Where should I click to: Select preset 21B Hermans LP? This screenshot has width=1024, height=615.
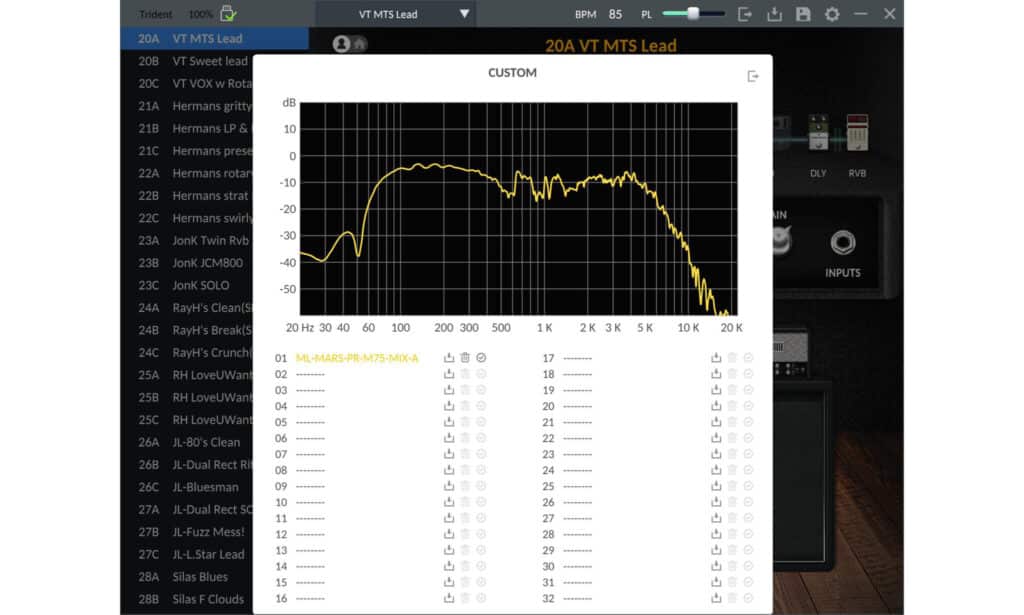pos(193,129)
